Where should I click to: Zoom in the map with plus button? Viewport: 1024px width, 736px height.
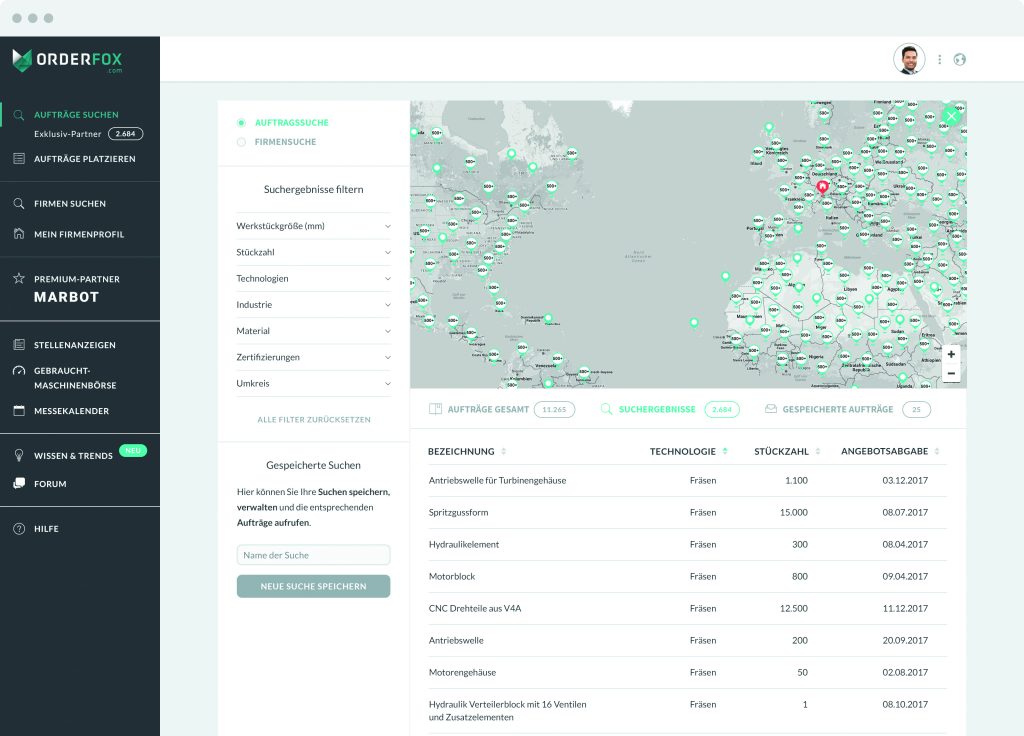(x=951, y=354)
